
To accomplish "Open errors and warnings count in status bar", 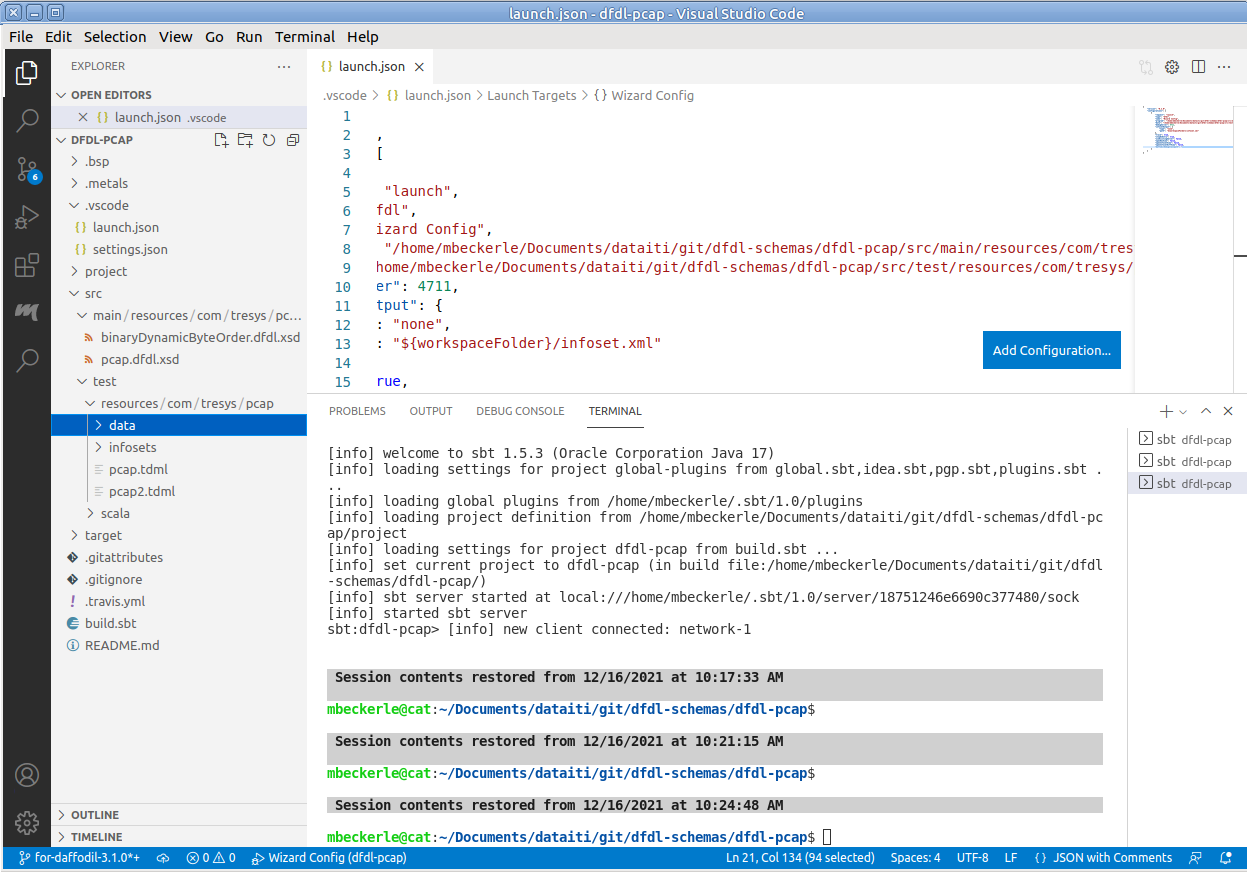I will click(x=210, y=858).
